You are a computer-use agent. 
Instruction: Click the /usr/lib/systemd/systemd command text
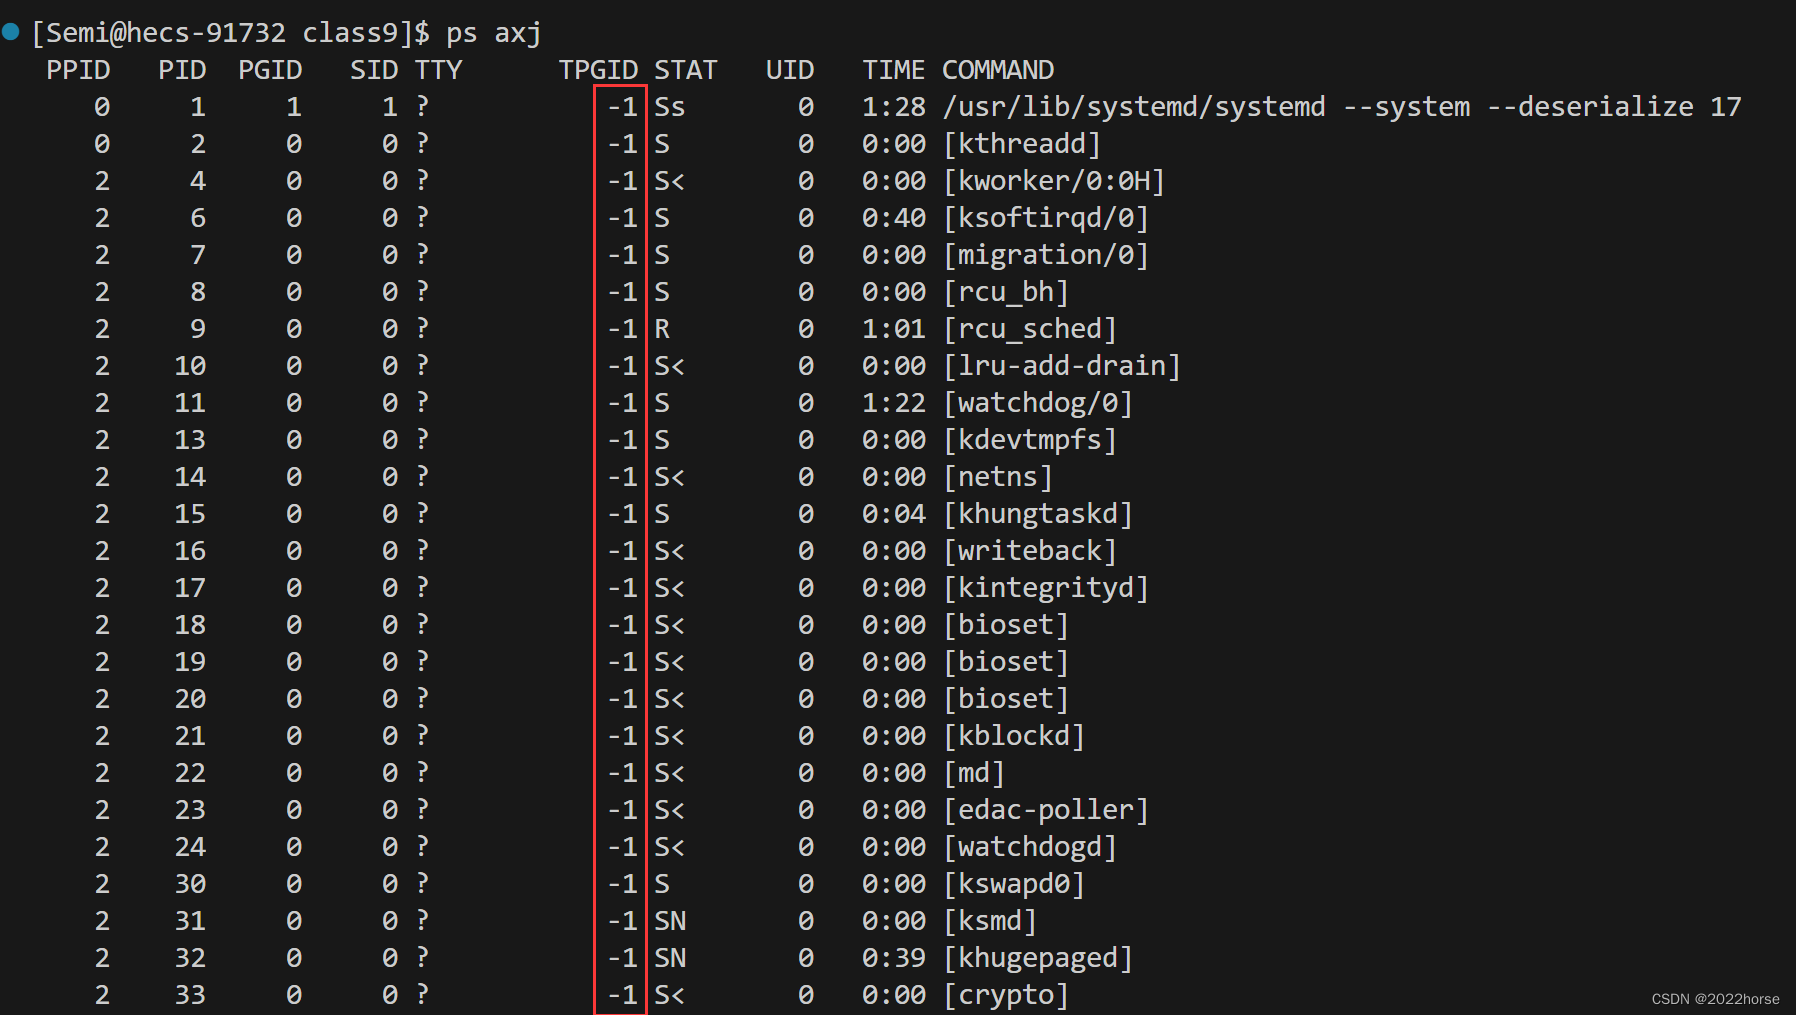pos(1134,107)
